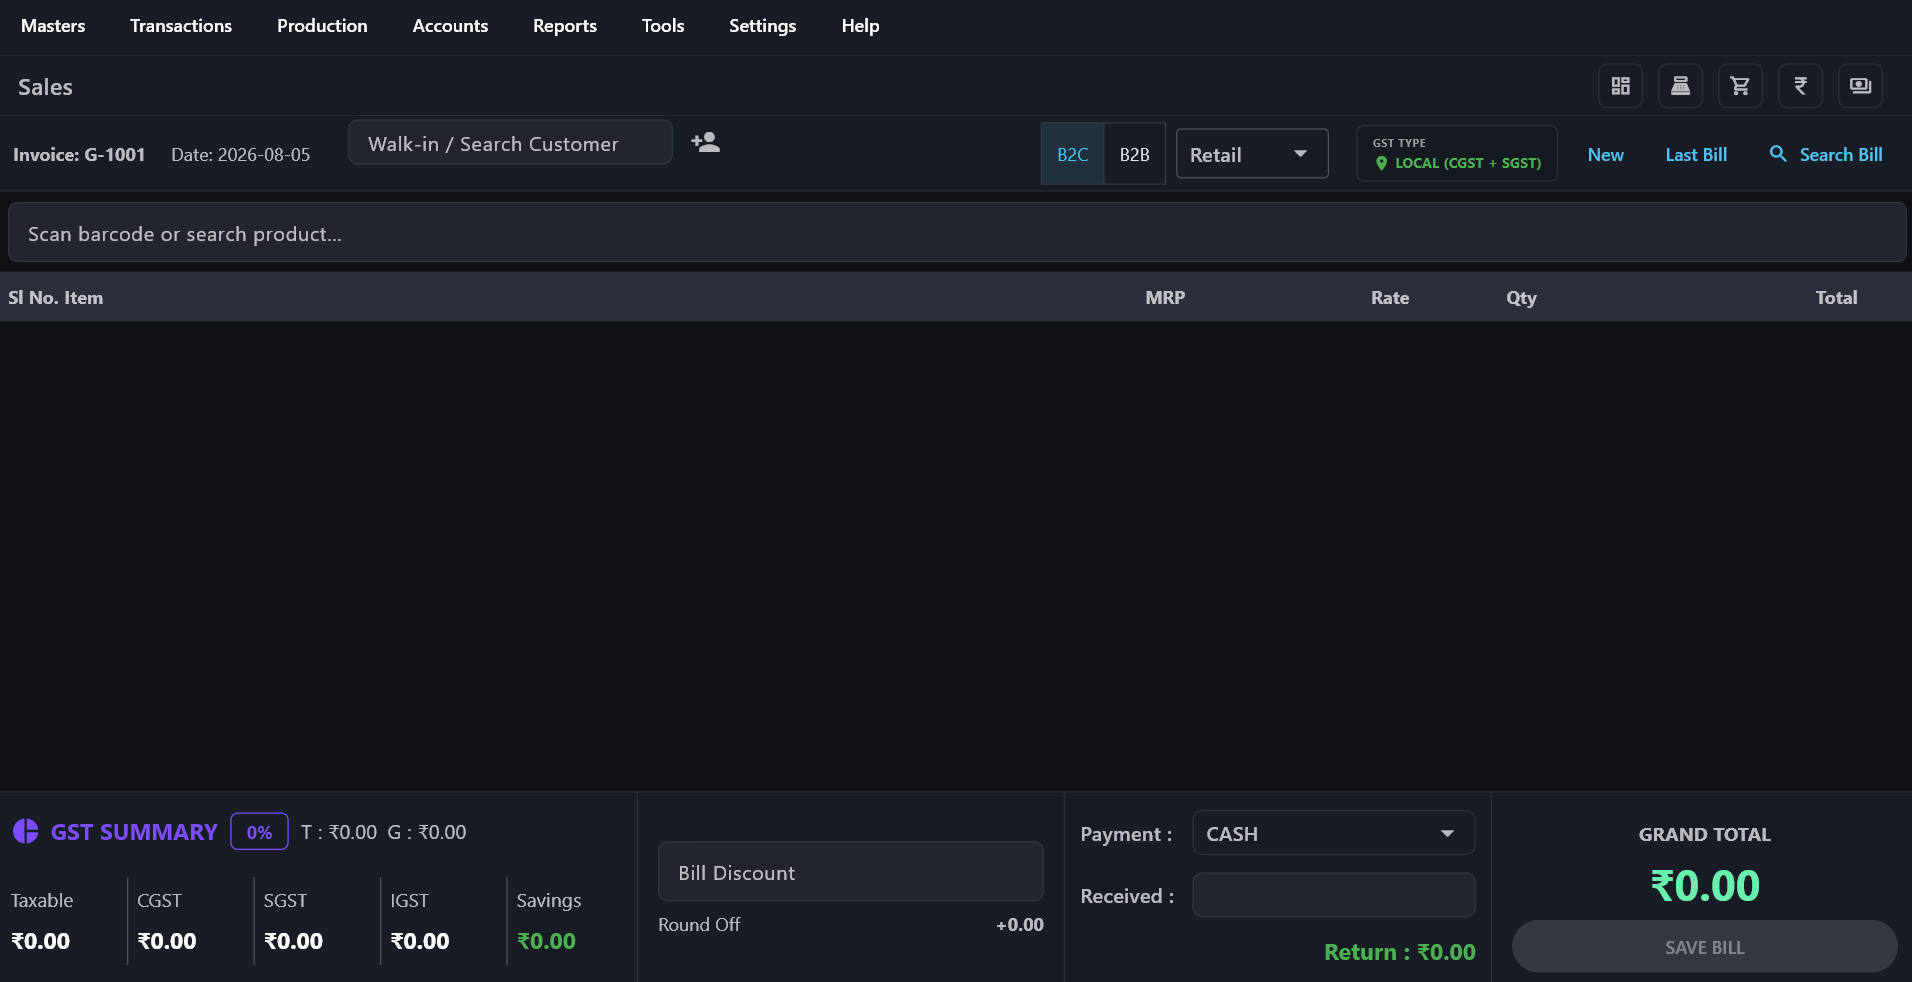The height and width of the screenshot is (982, 1912).
Task: Click the SGST ₹0.00 value
Action: coord(293,941)
